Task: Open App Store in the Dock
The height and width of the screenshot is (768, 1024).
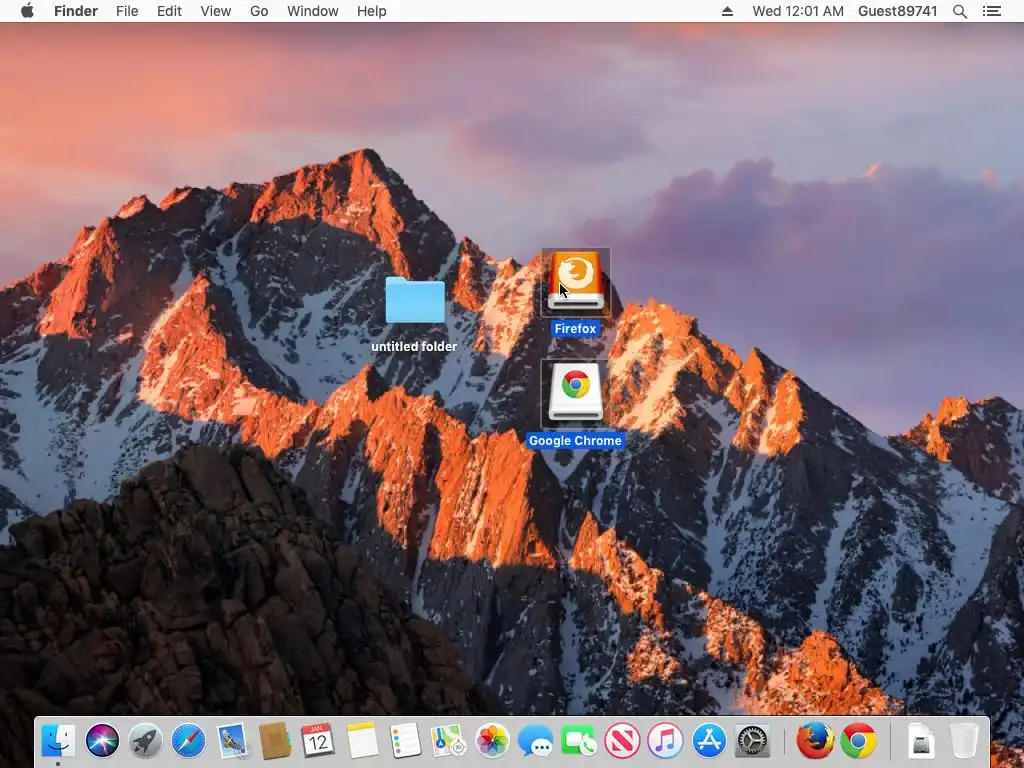Action: (709, 741)
